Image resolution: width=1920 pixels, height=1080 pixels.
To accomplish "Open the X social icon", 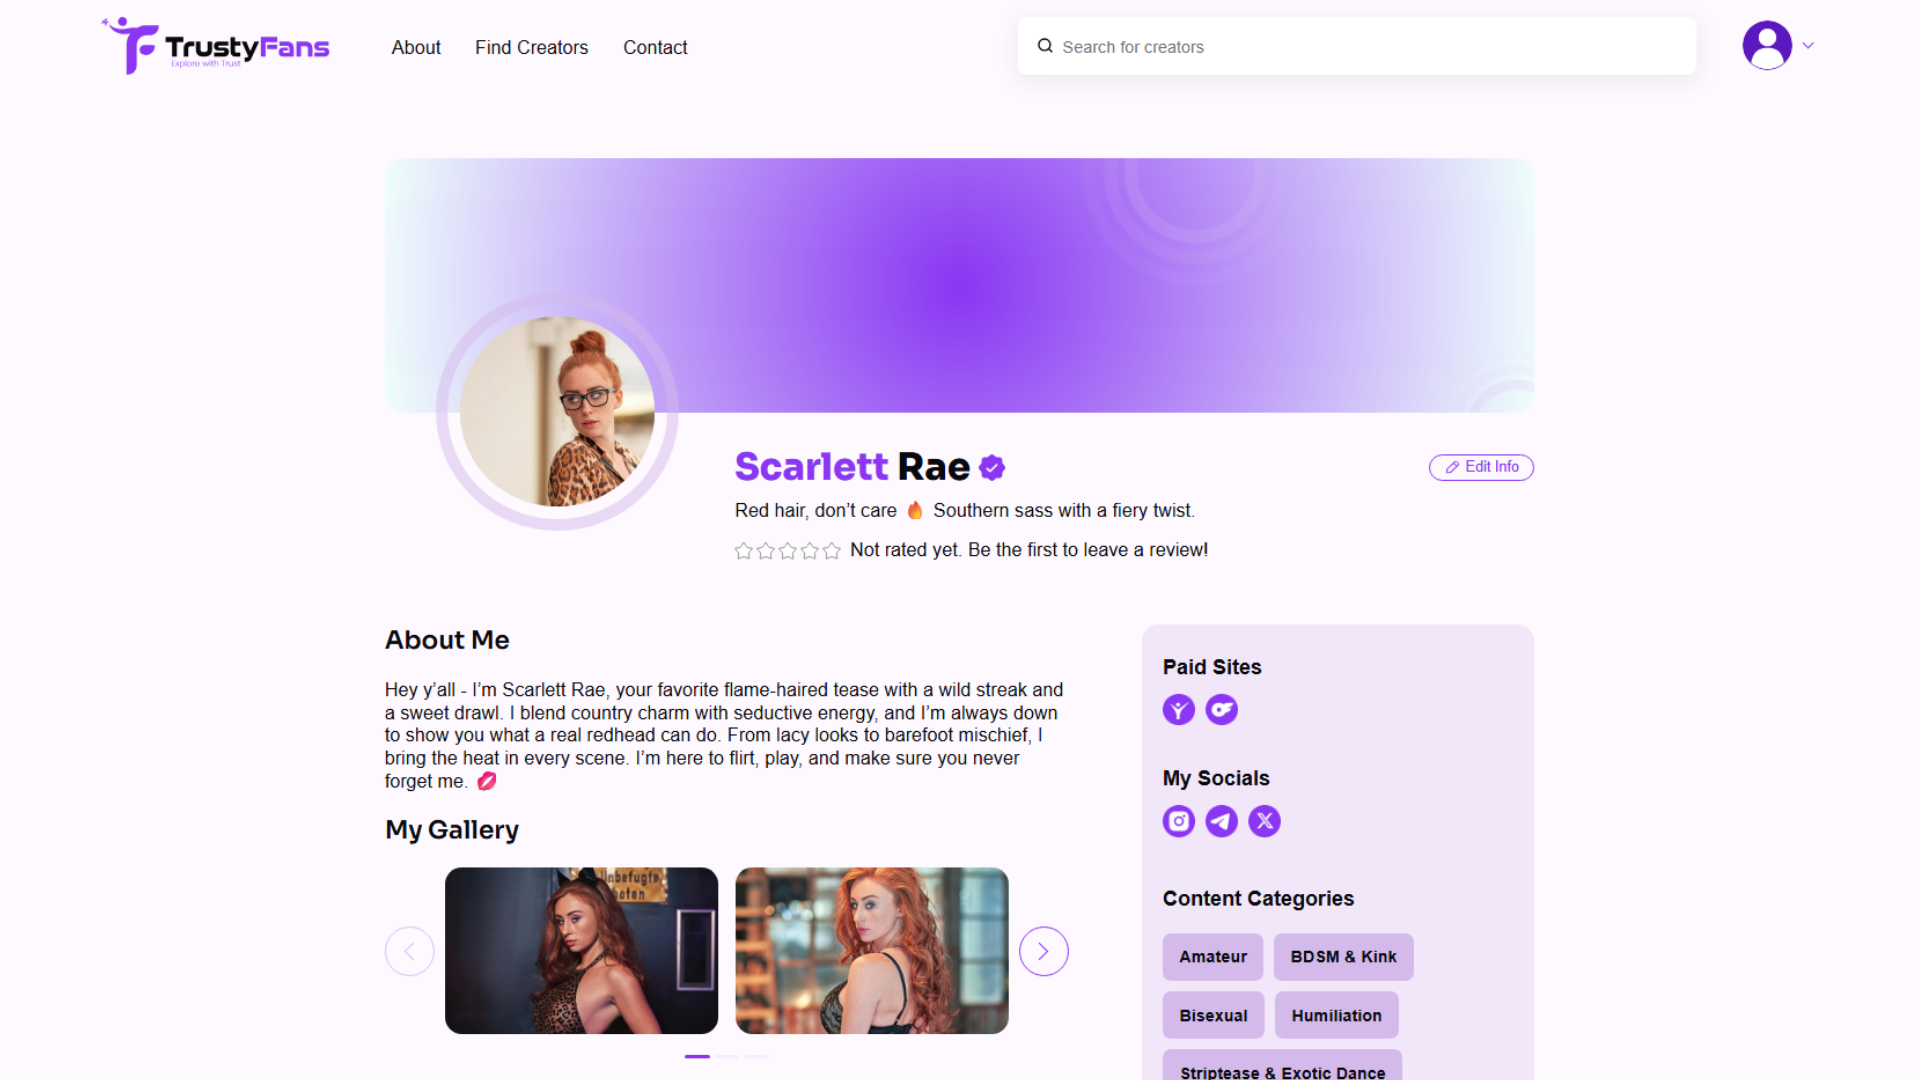I will pos(1264,821).
